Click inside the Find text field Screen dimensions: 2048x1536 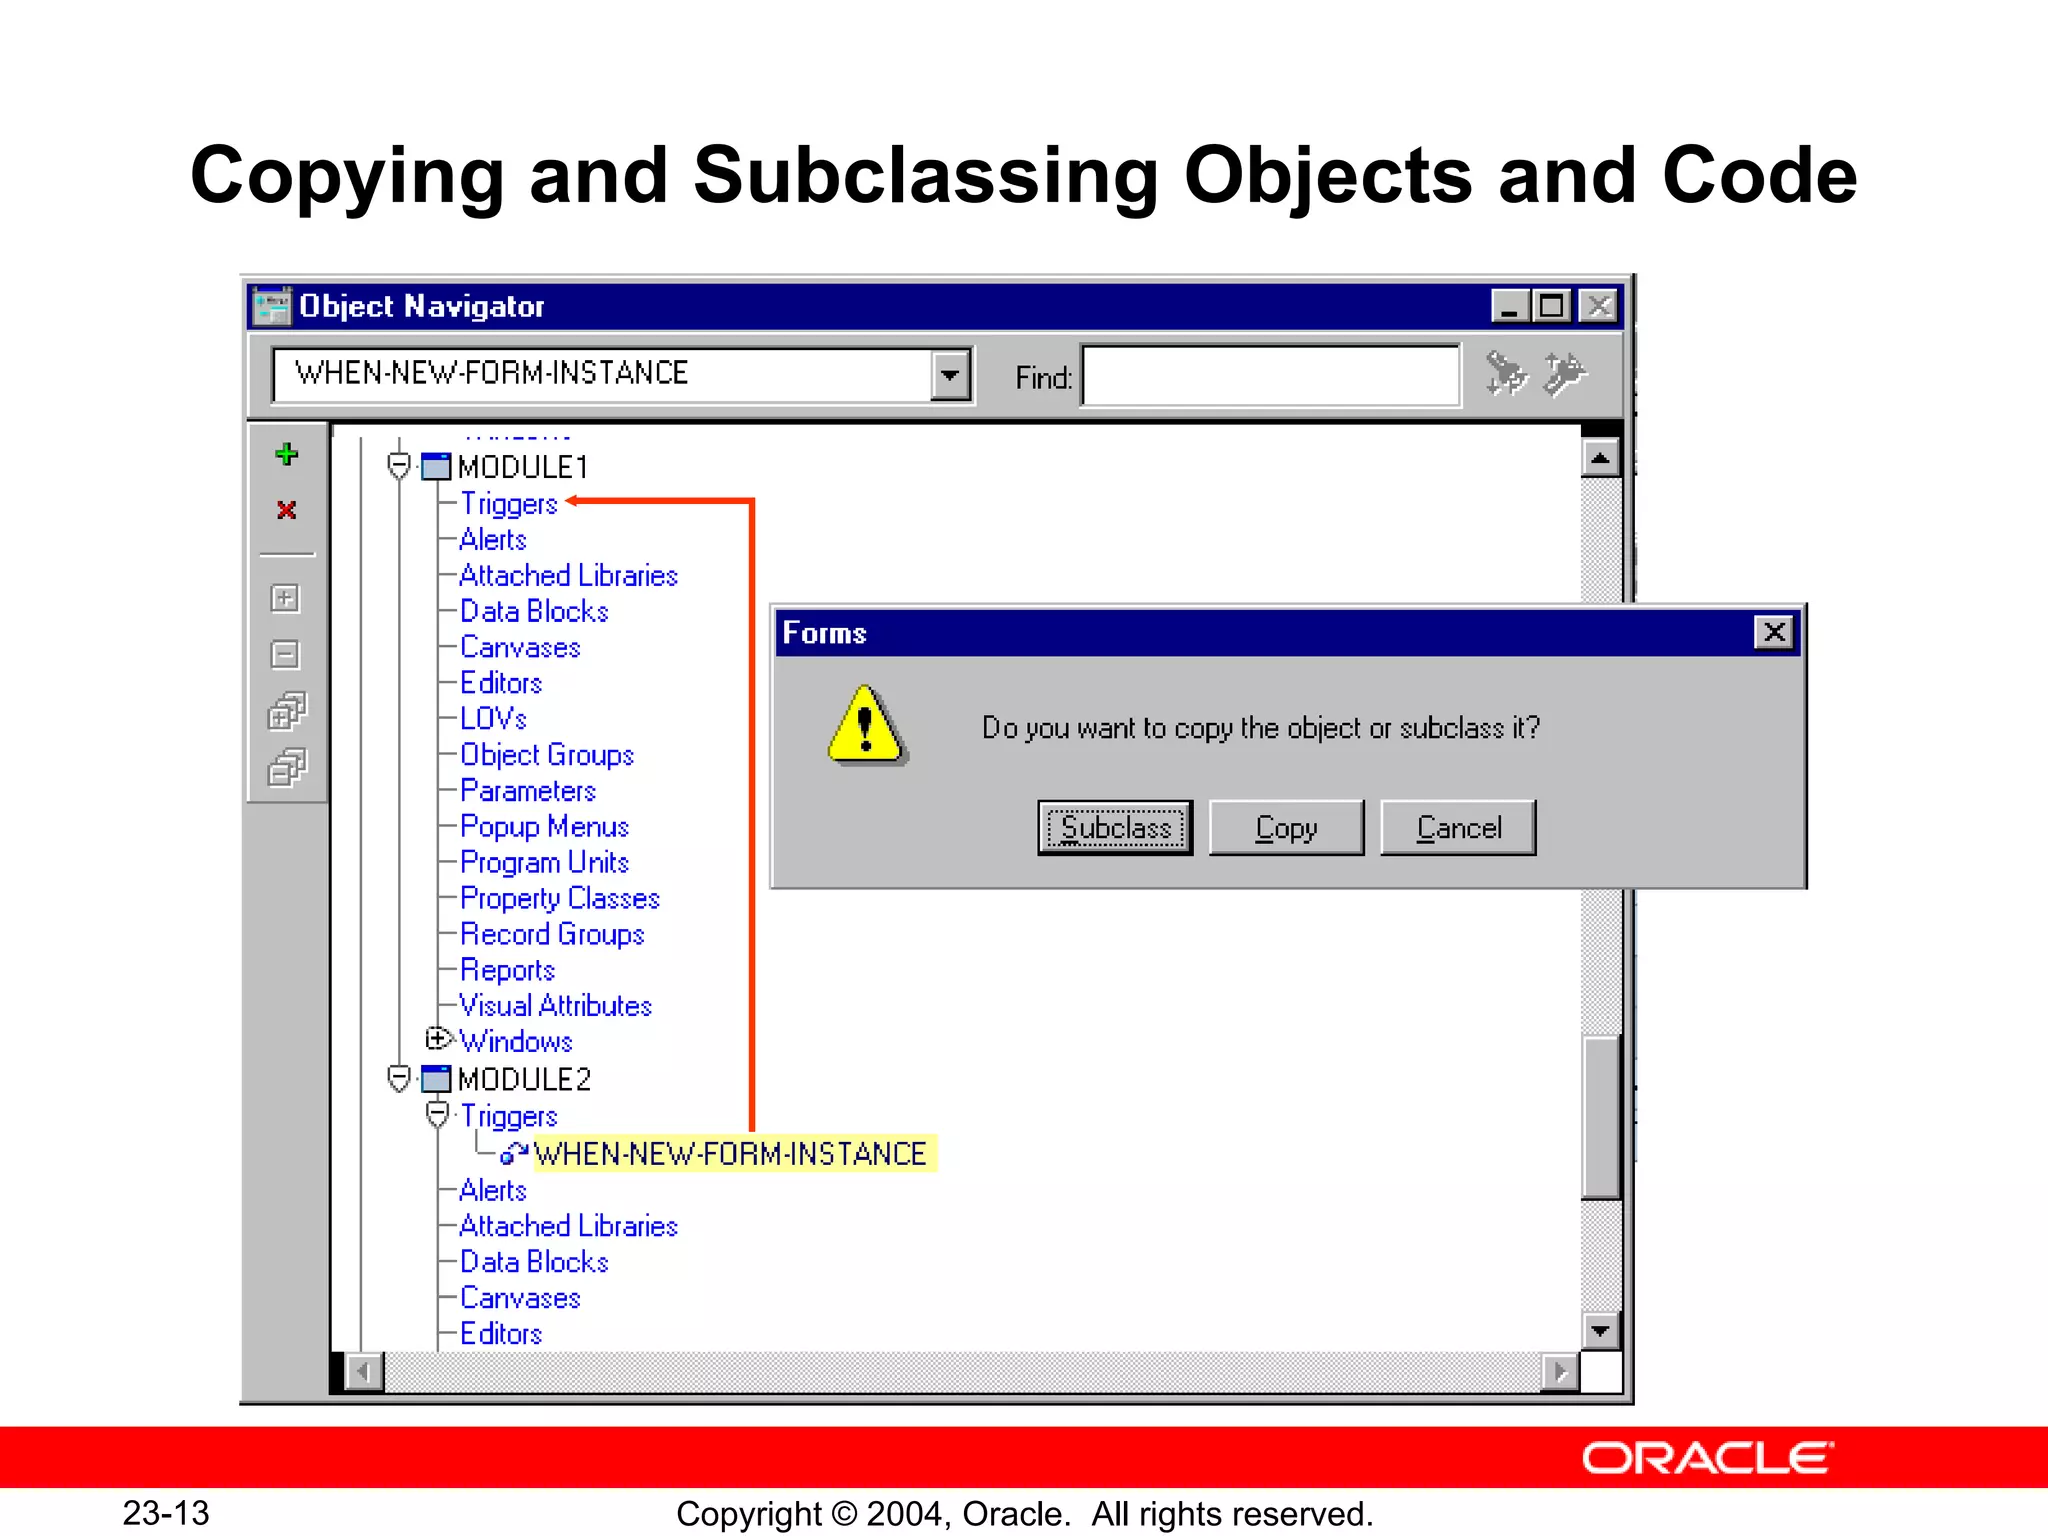click(x=1270, y=376)
